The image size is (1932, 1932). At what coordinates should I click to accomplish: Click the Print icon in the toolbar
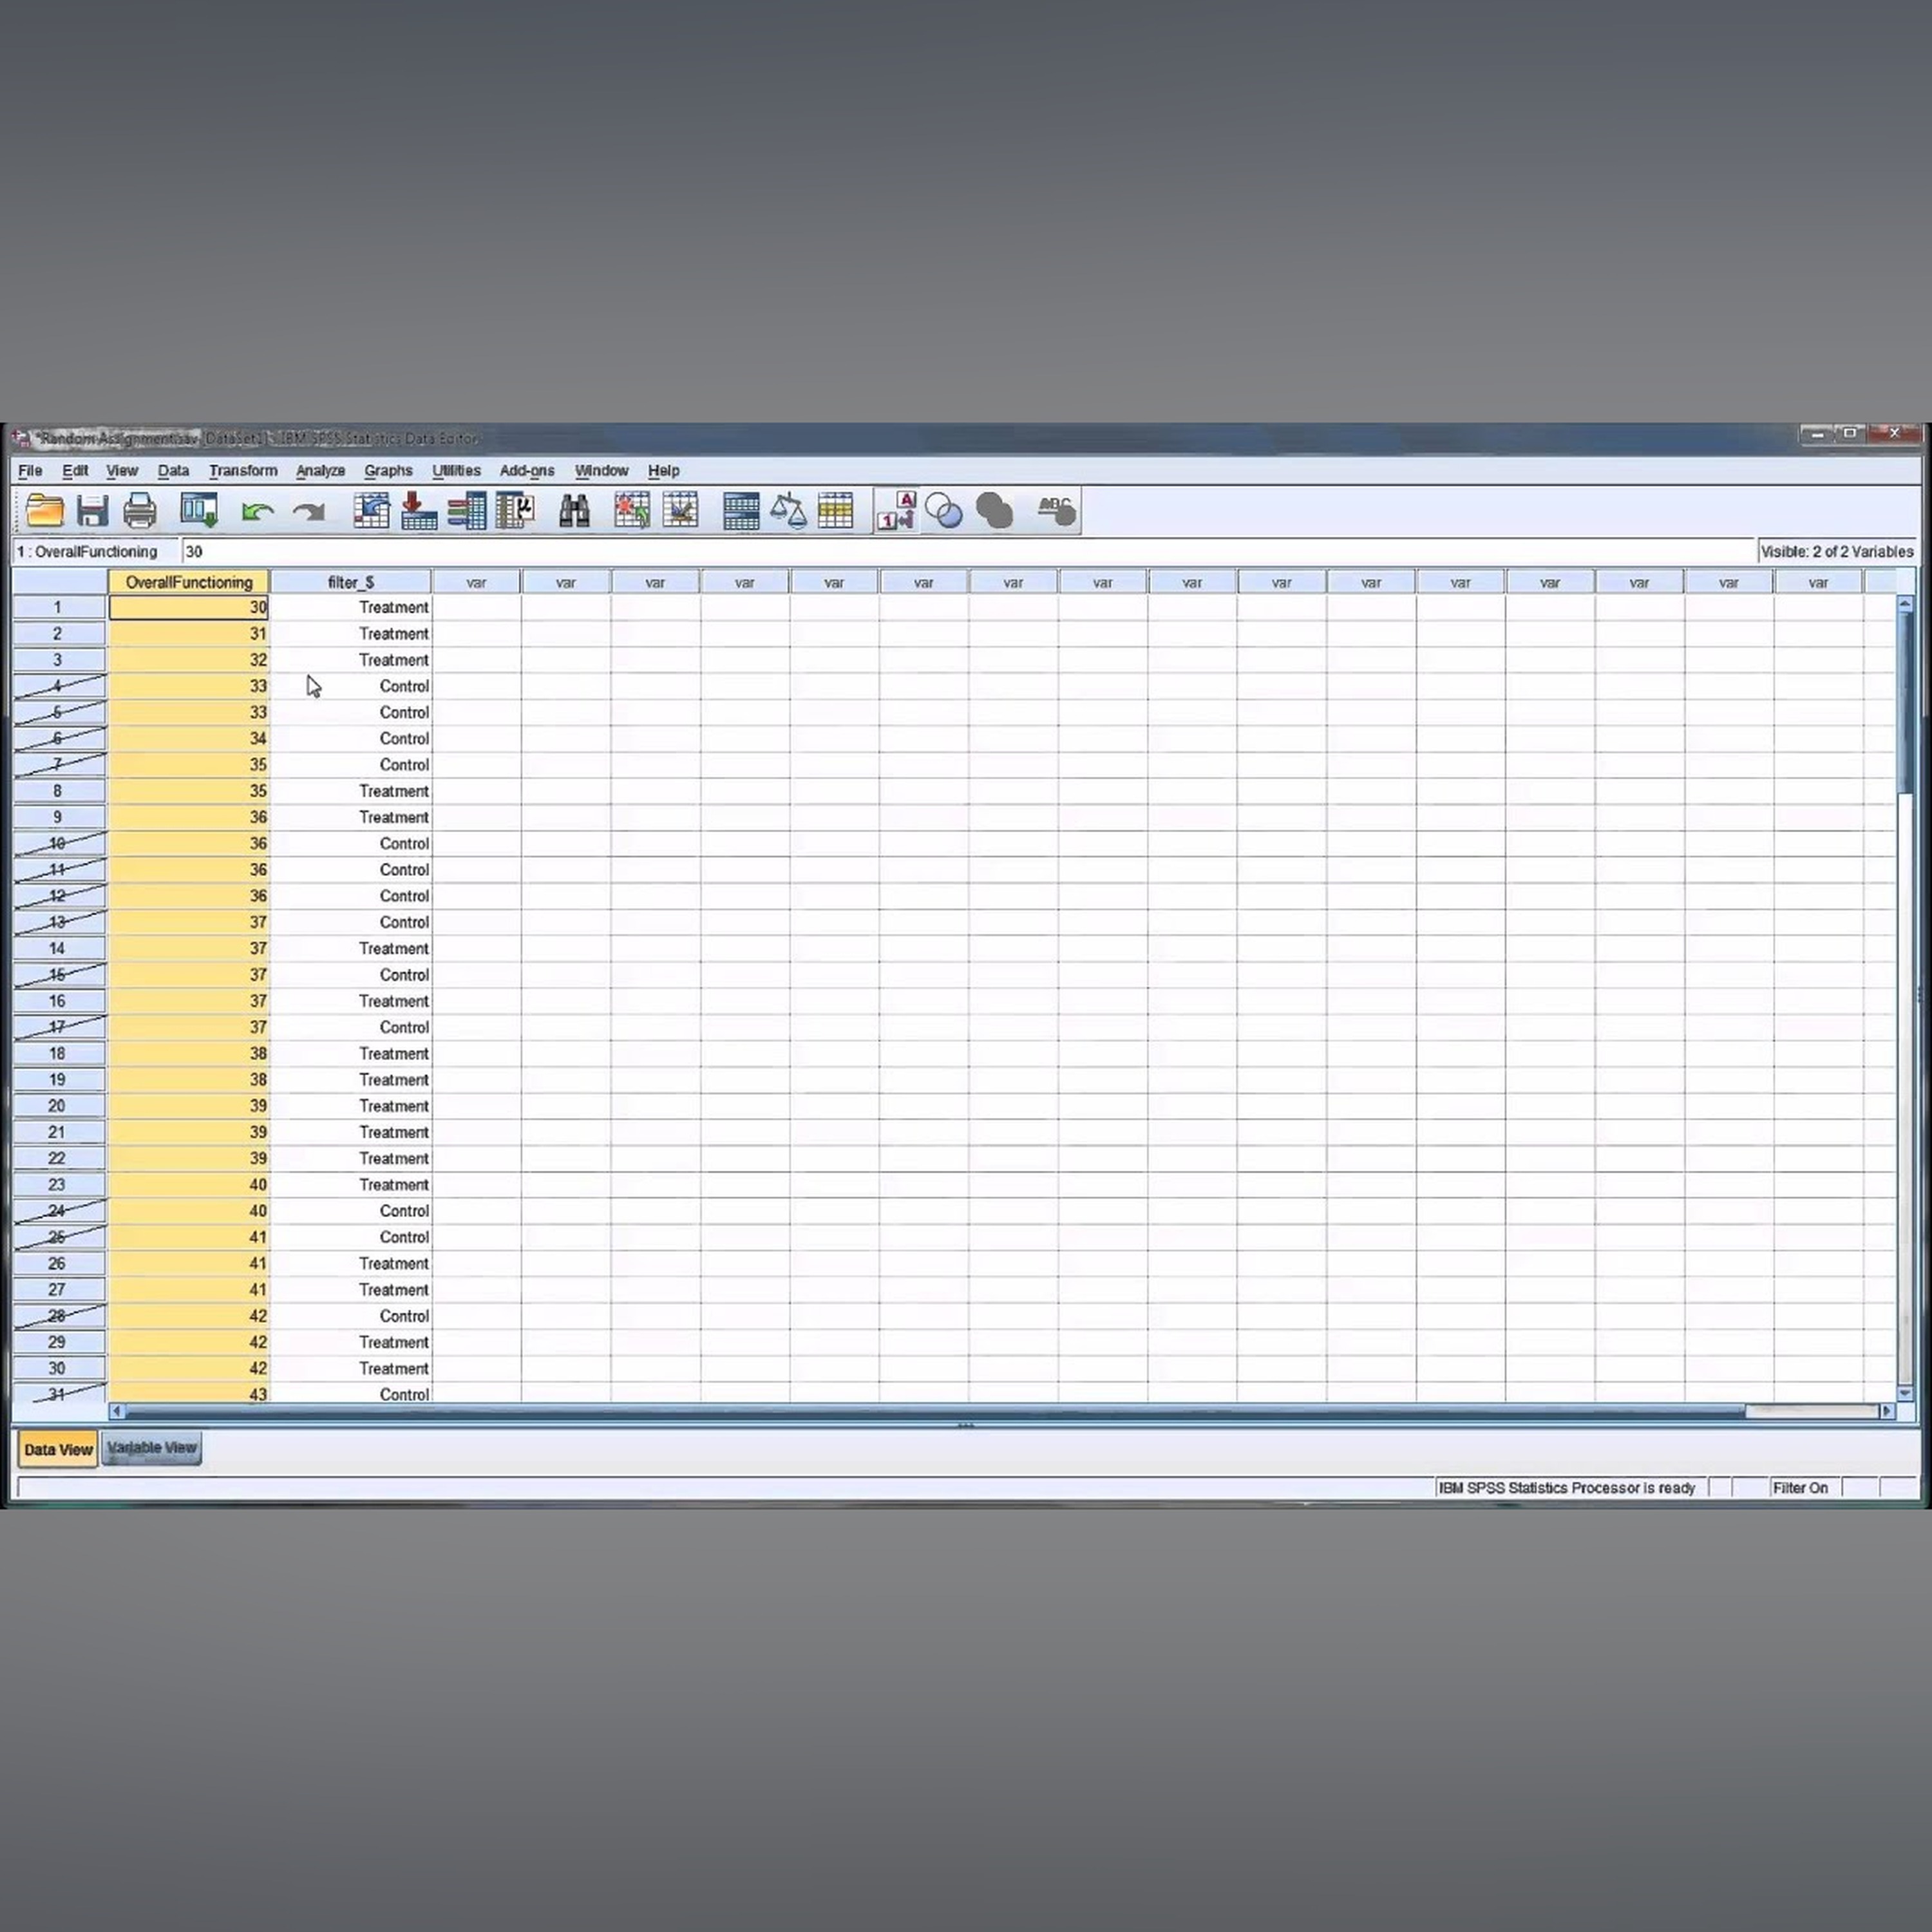(140, 511)
